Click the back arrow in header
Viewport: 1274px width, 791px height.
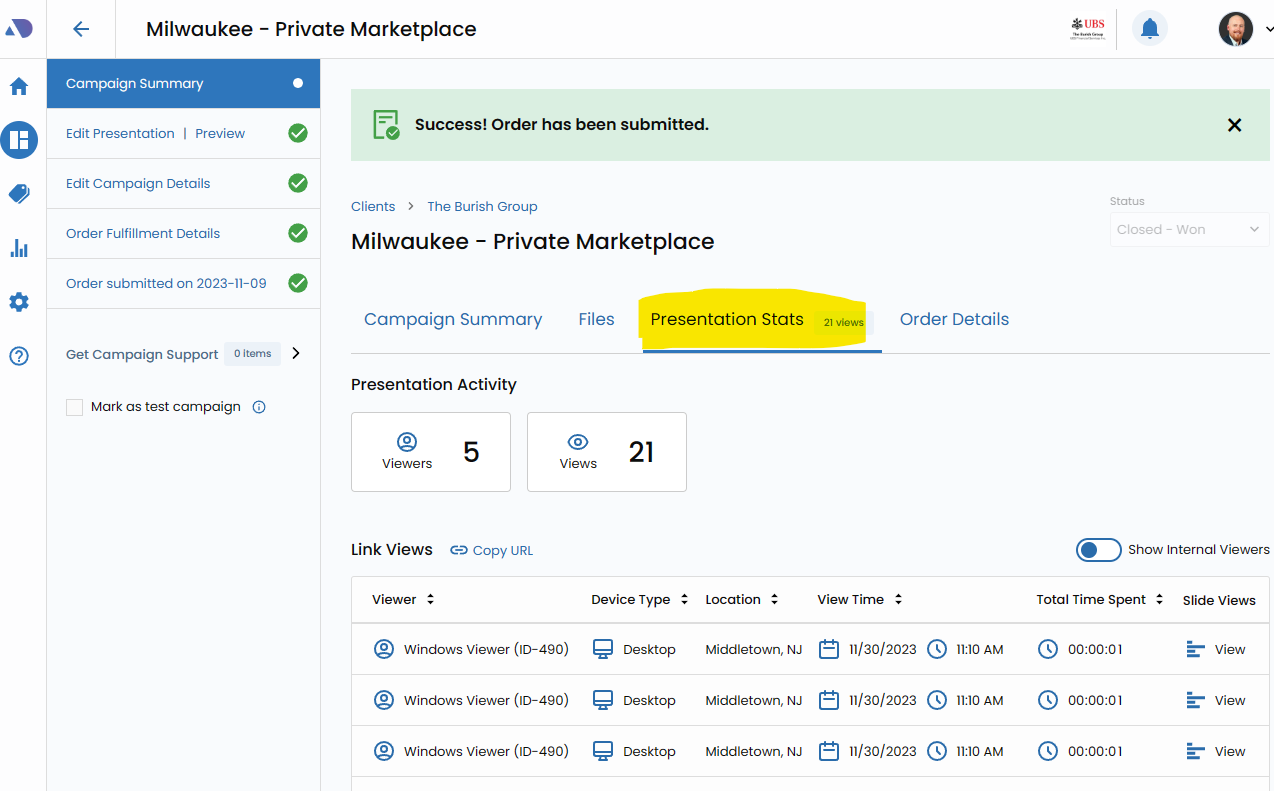click(81, 29)
